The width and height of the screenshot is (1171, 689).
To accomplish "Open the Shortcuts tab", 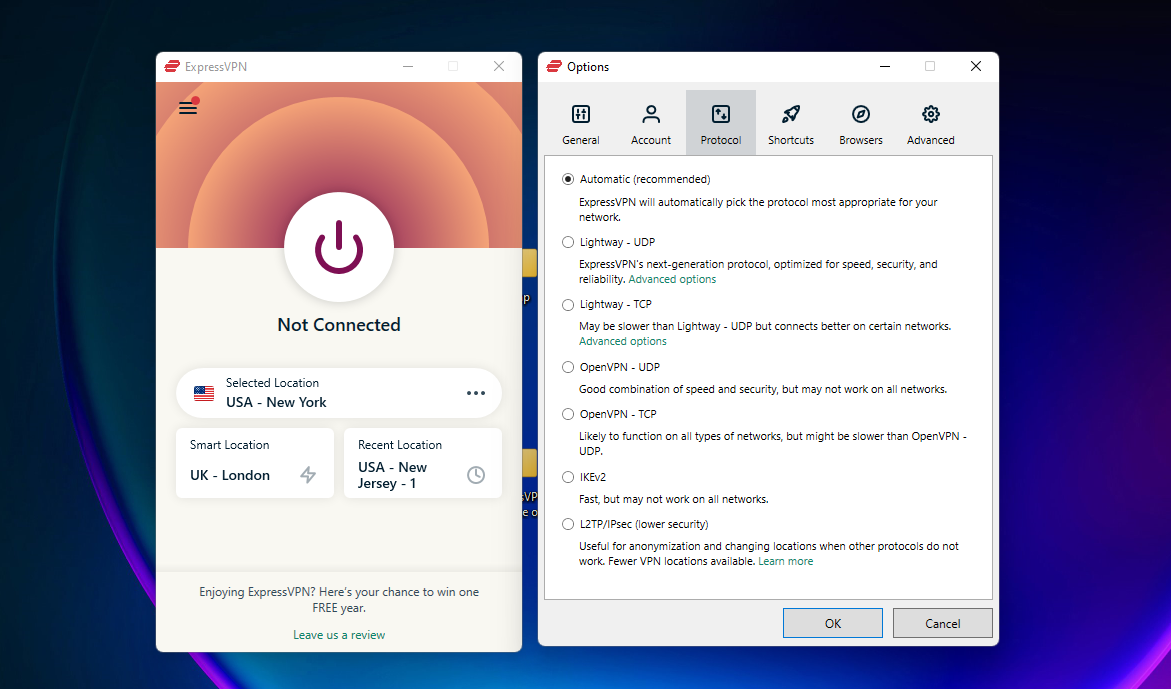I will pyautogui.click(x=791, y=123).
